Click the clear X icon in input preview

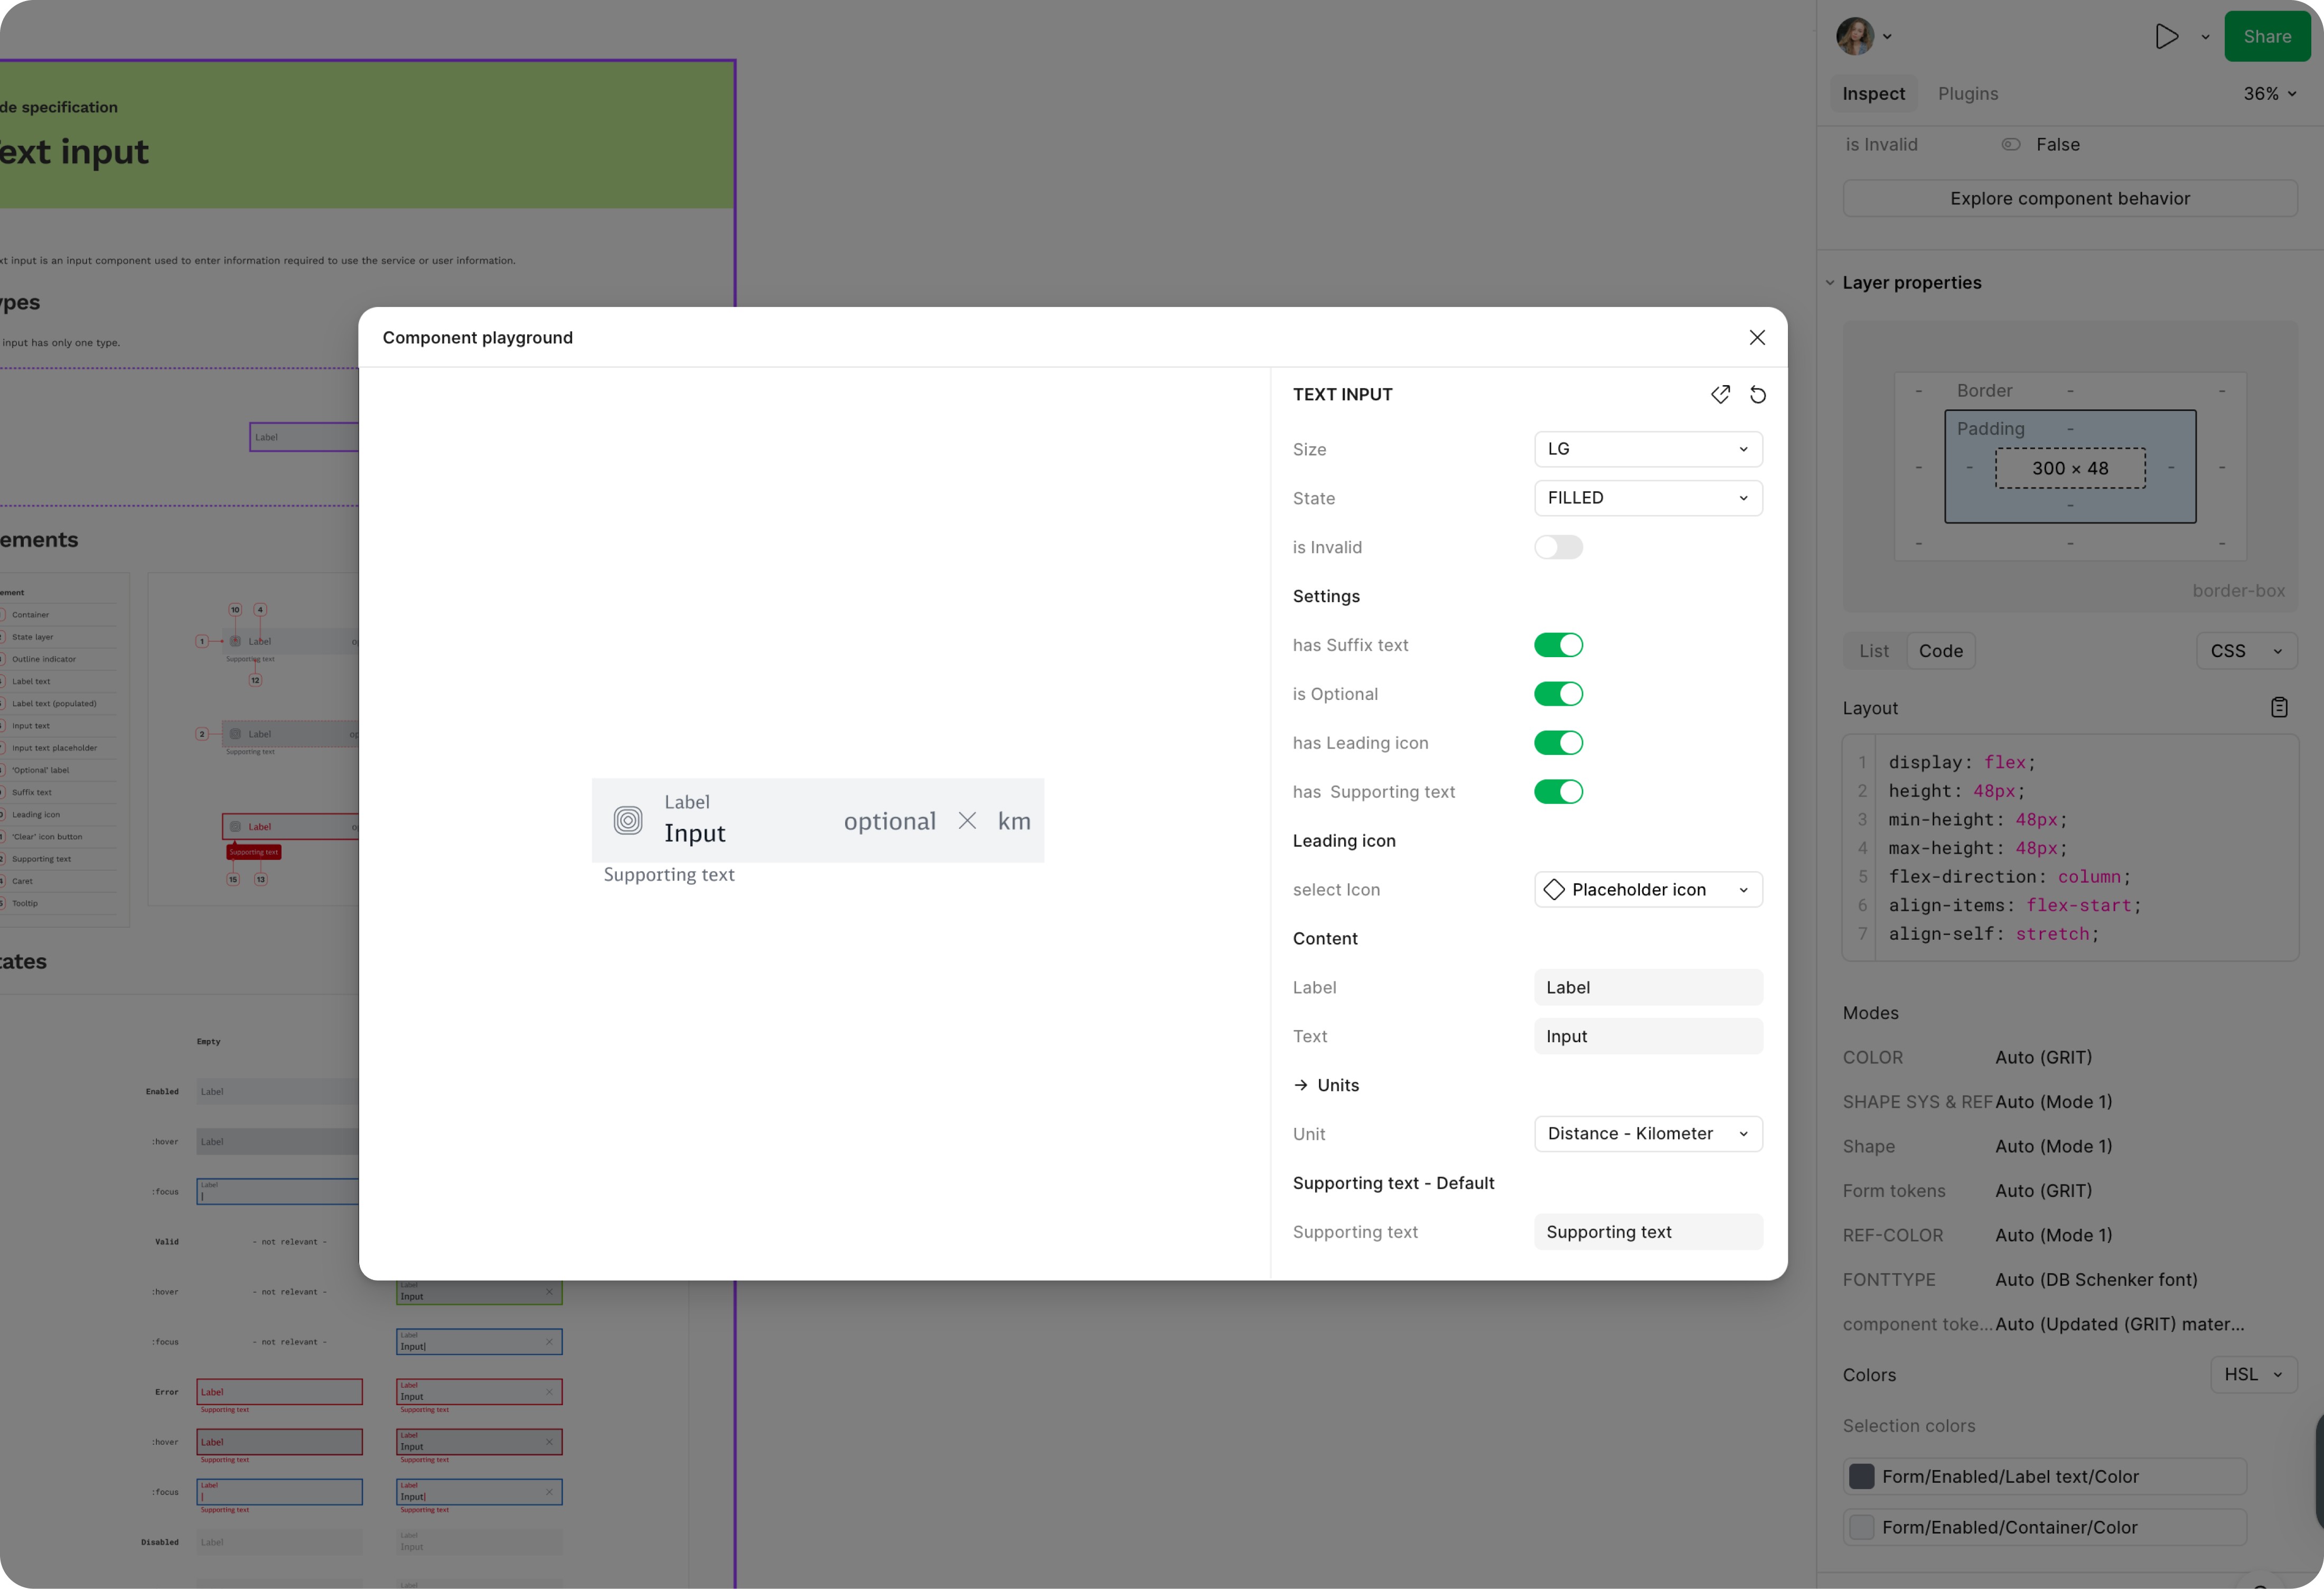click(966, 821)
